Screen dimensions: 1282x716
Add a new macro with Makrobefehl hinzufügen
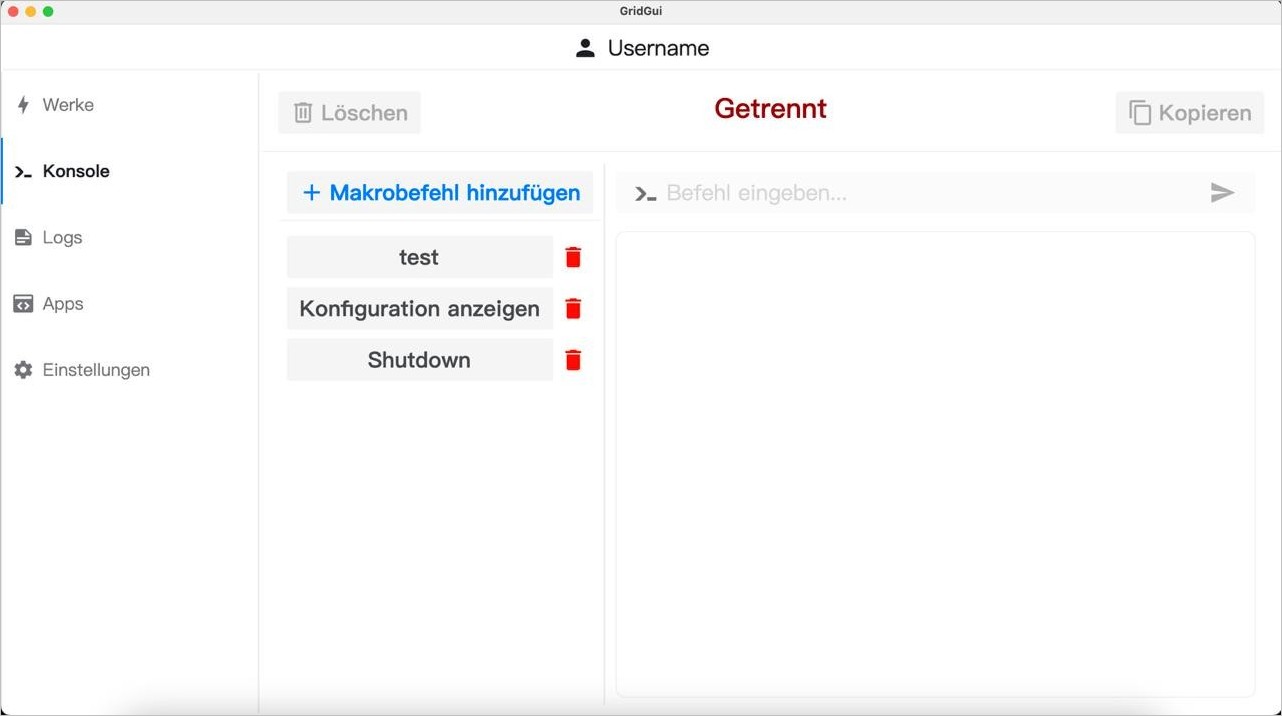440,193
